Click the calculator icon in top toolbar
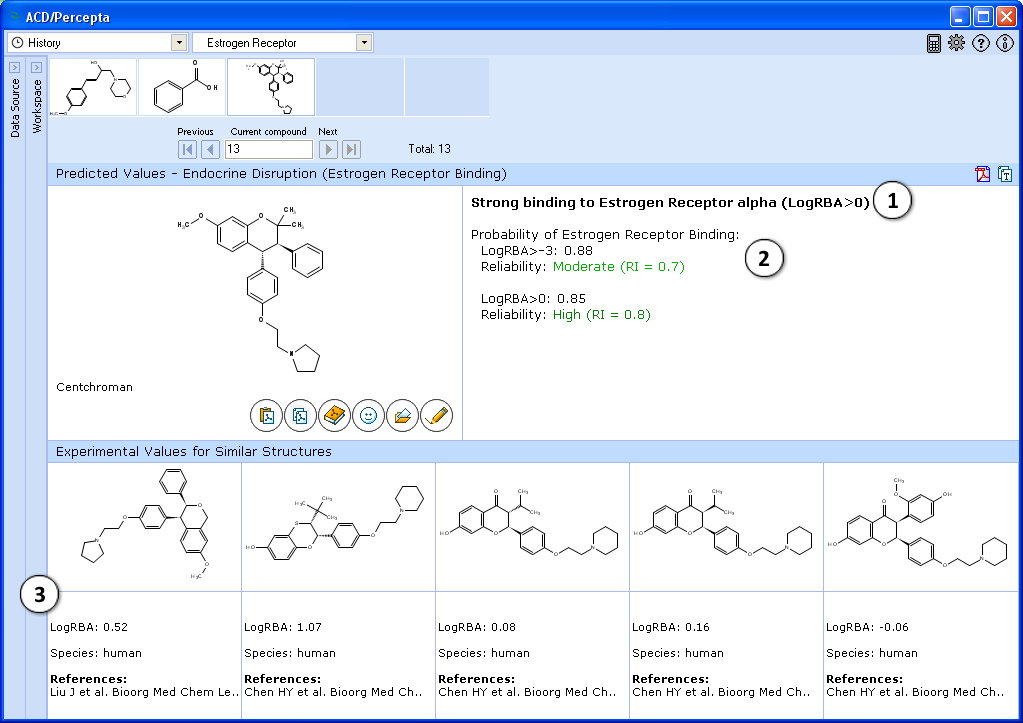Image resolution: width=1023 pixels, height=723 pixels. [934, 43]
